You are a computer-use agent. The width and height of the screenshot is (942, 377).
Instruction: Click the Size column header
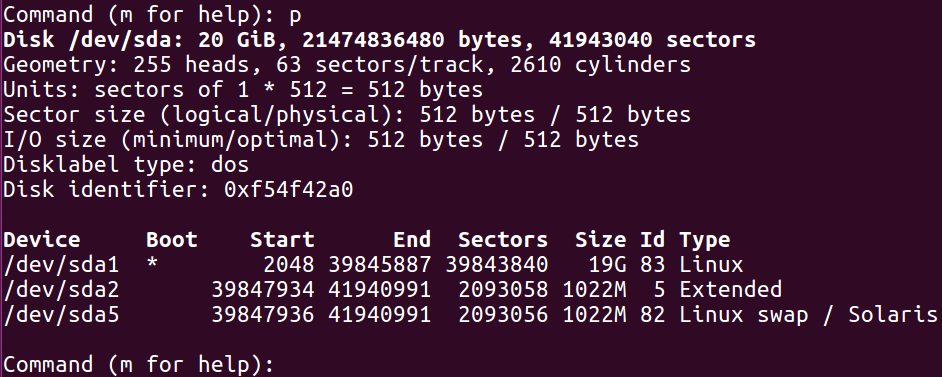coord(601,240)
